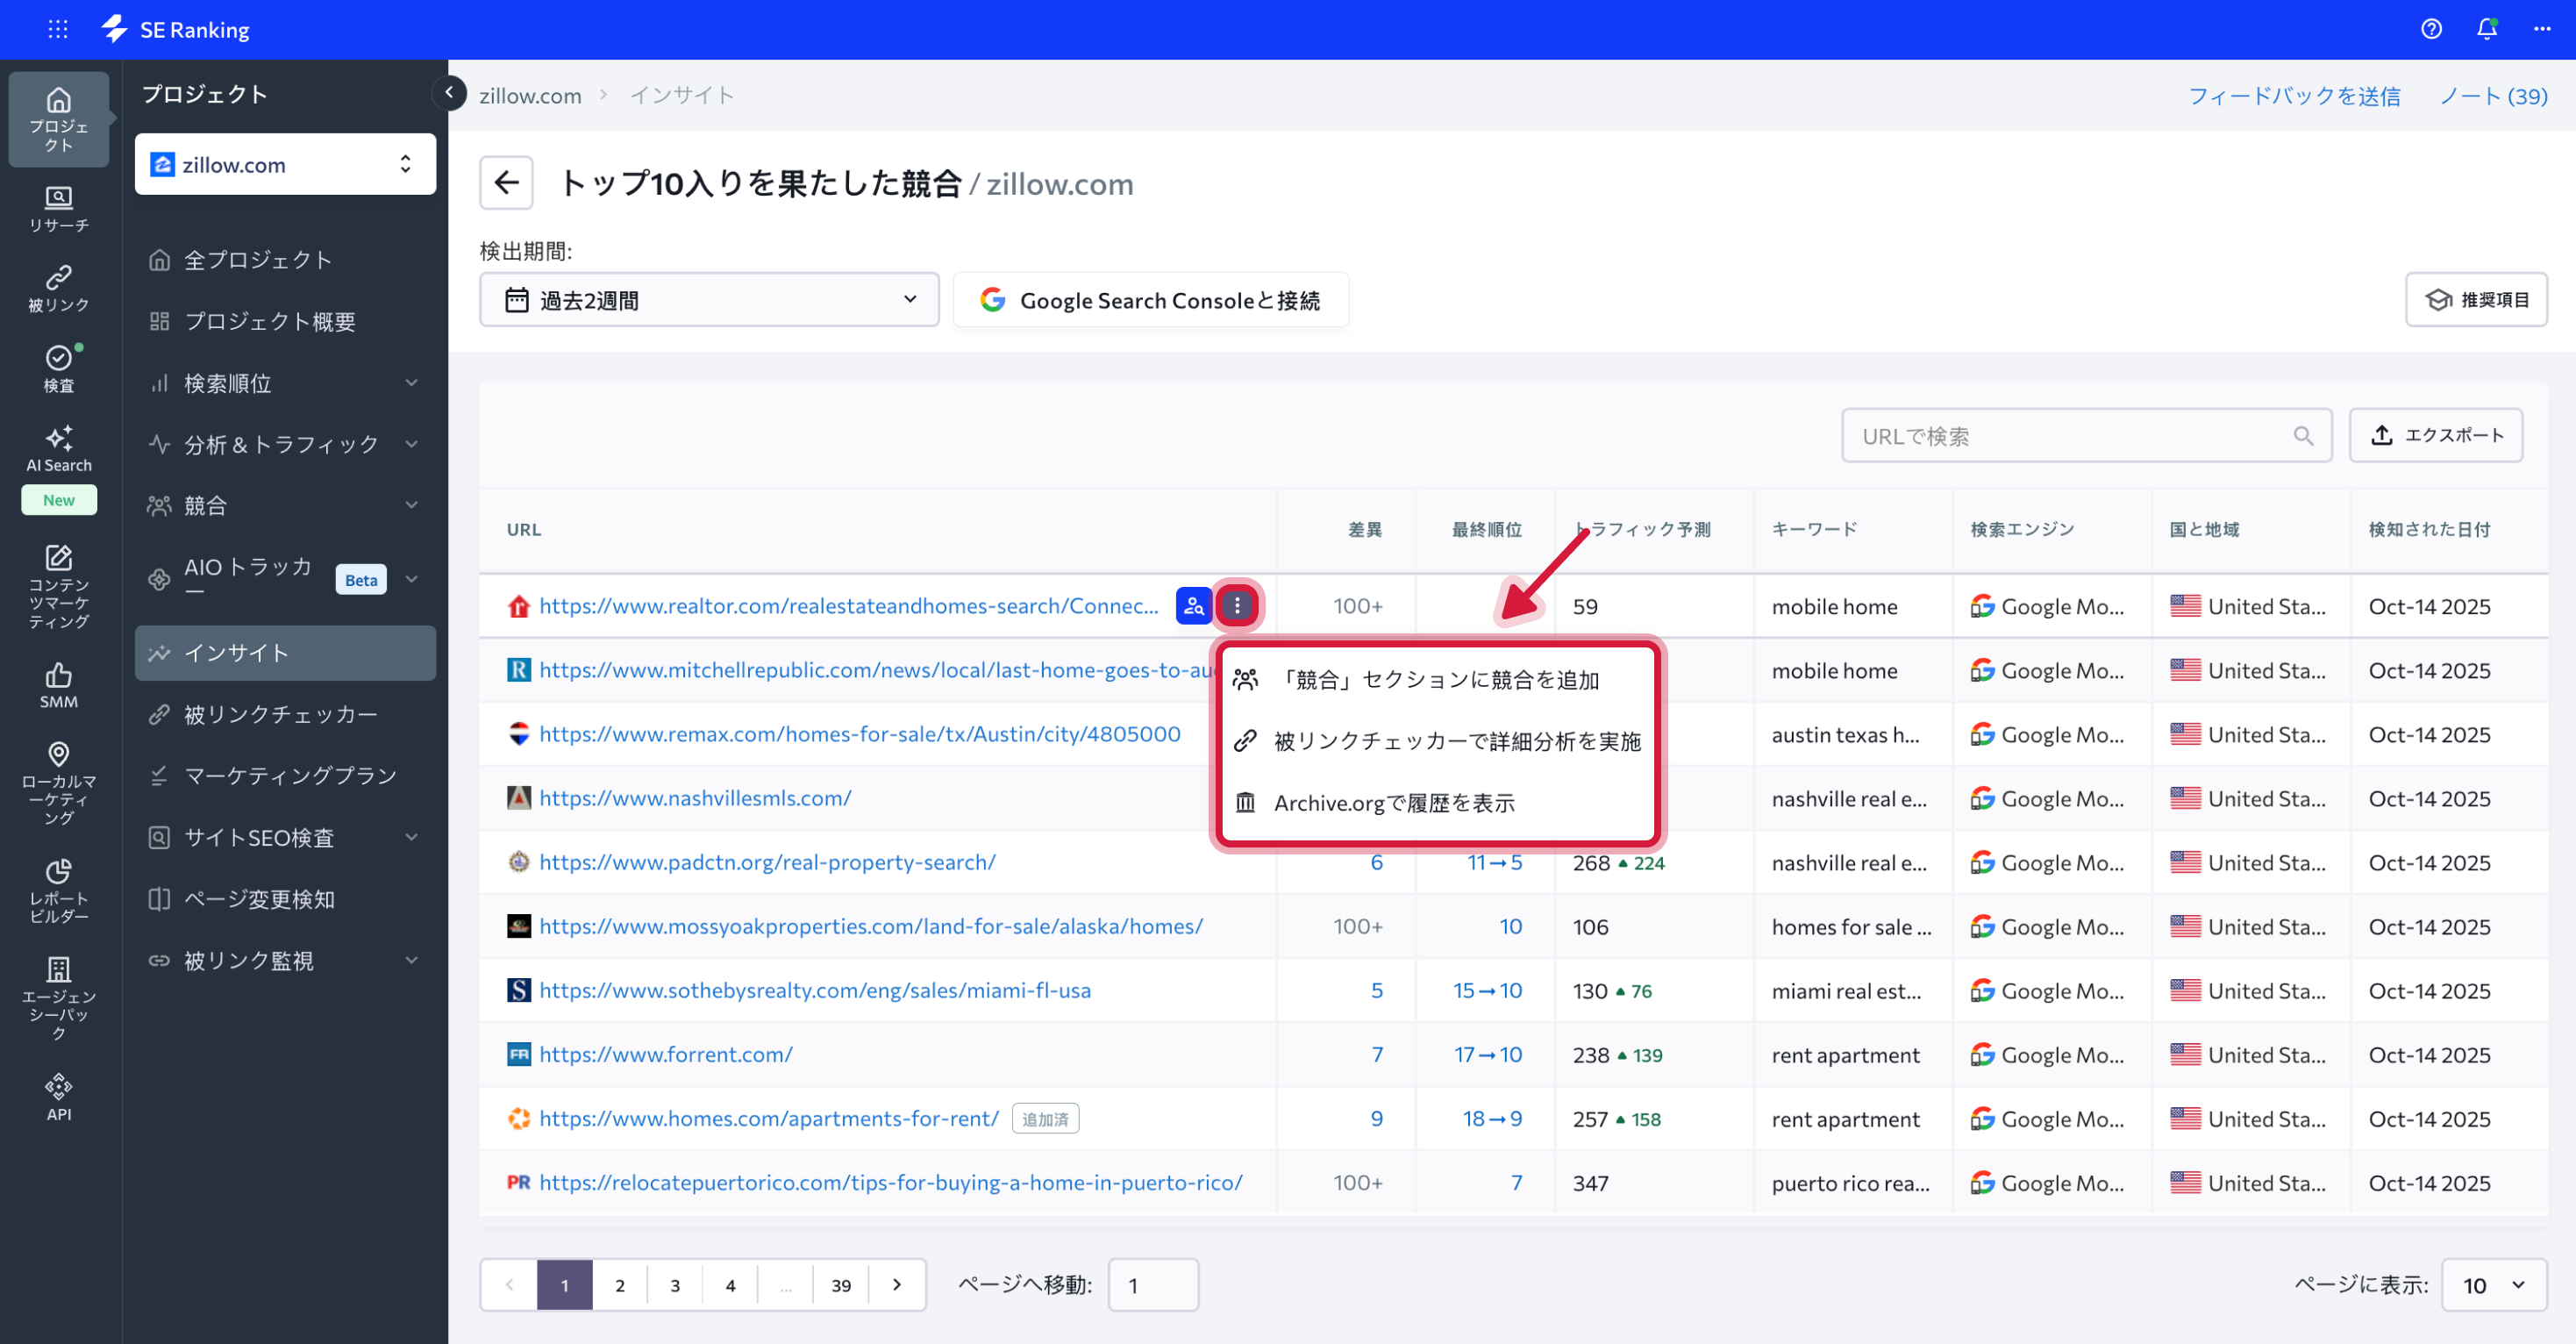Collapse the sidebar with chevron toggle
2576x1344 pixels.
(449, 93)
